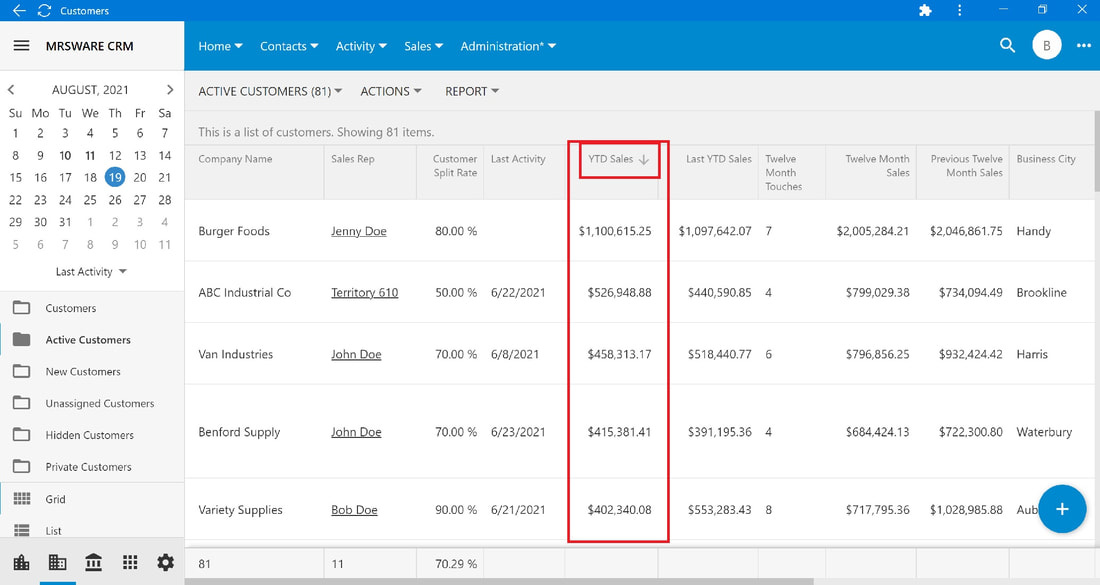Screen dimensions: 1100x585
Task: Open the Actions dropdown
Action: coord(391,91)
